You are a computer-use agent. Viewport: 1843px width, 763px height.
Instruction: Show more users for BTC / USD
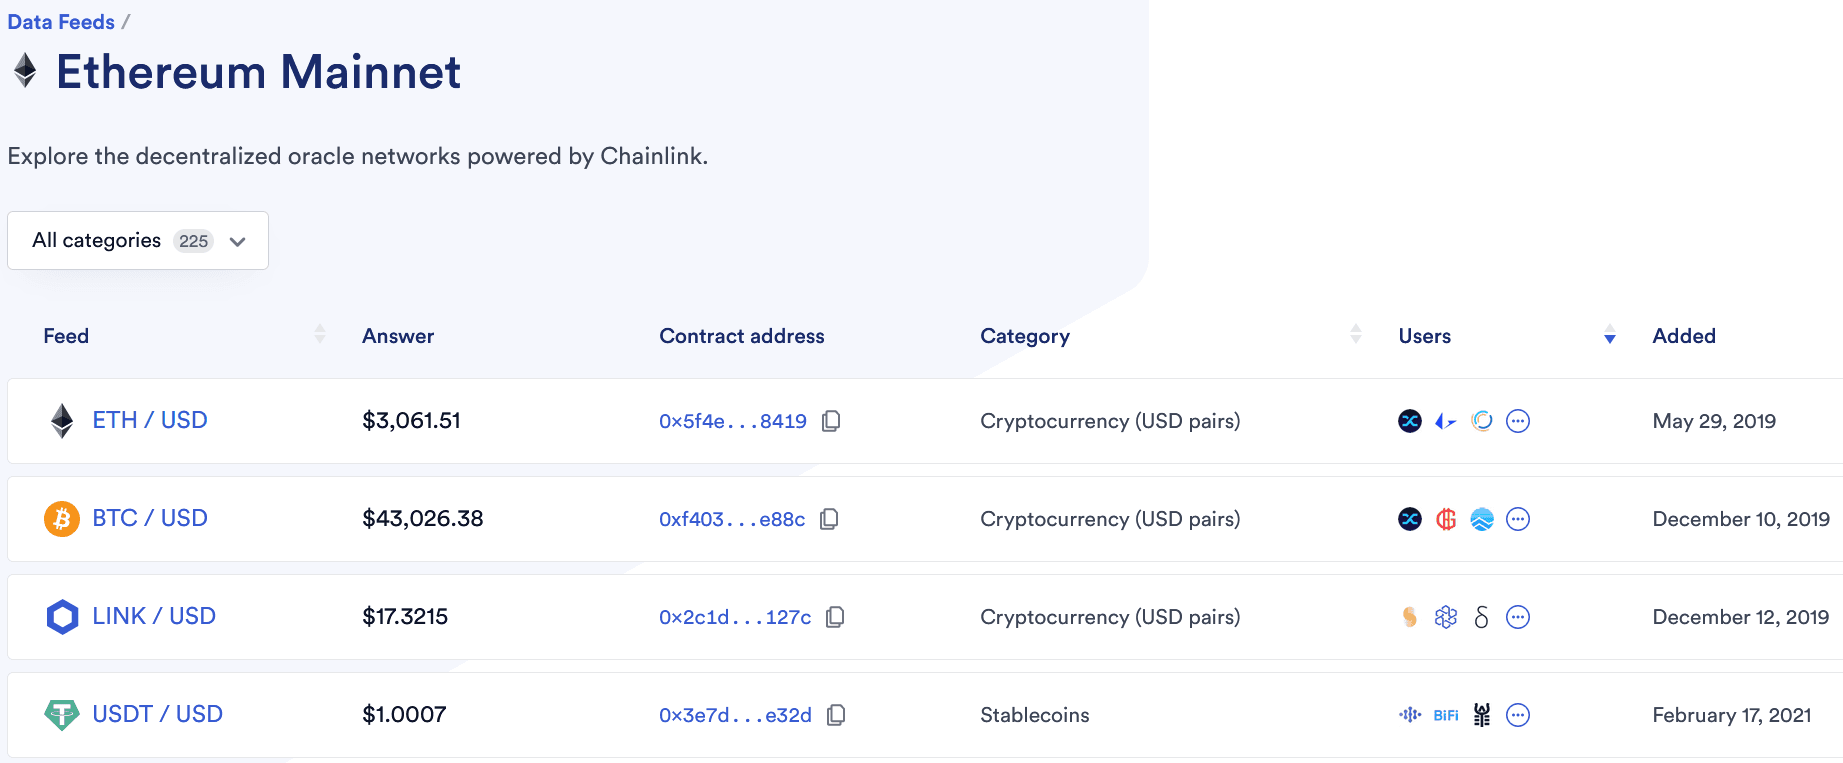point(1518,519)
